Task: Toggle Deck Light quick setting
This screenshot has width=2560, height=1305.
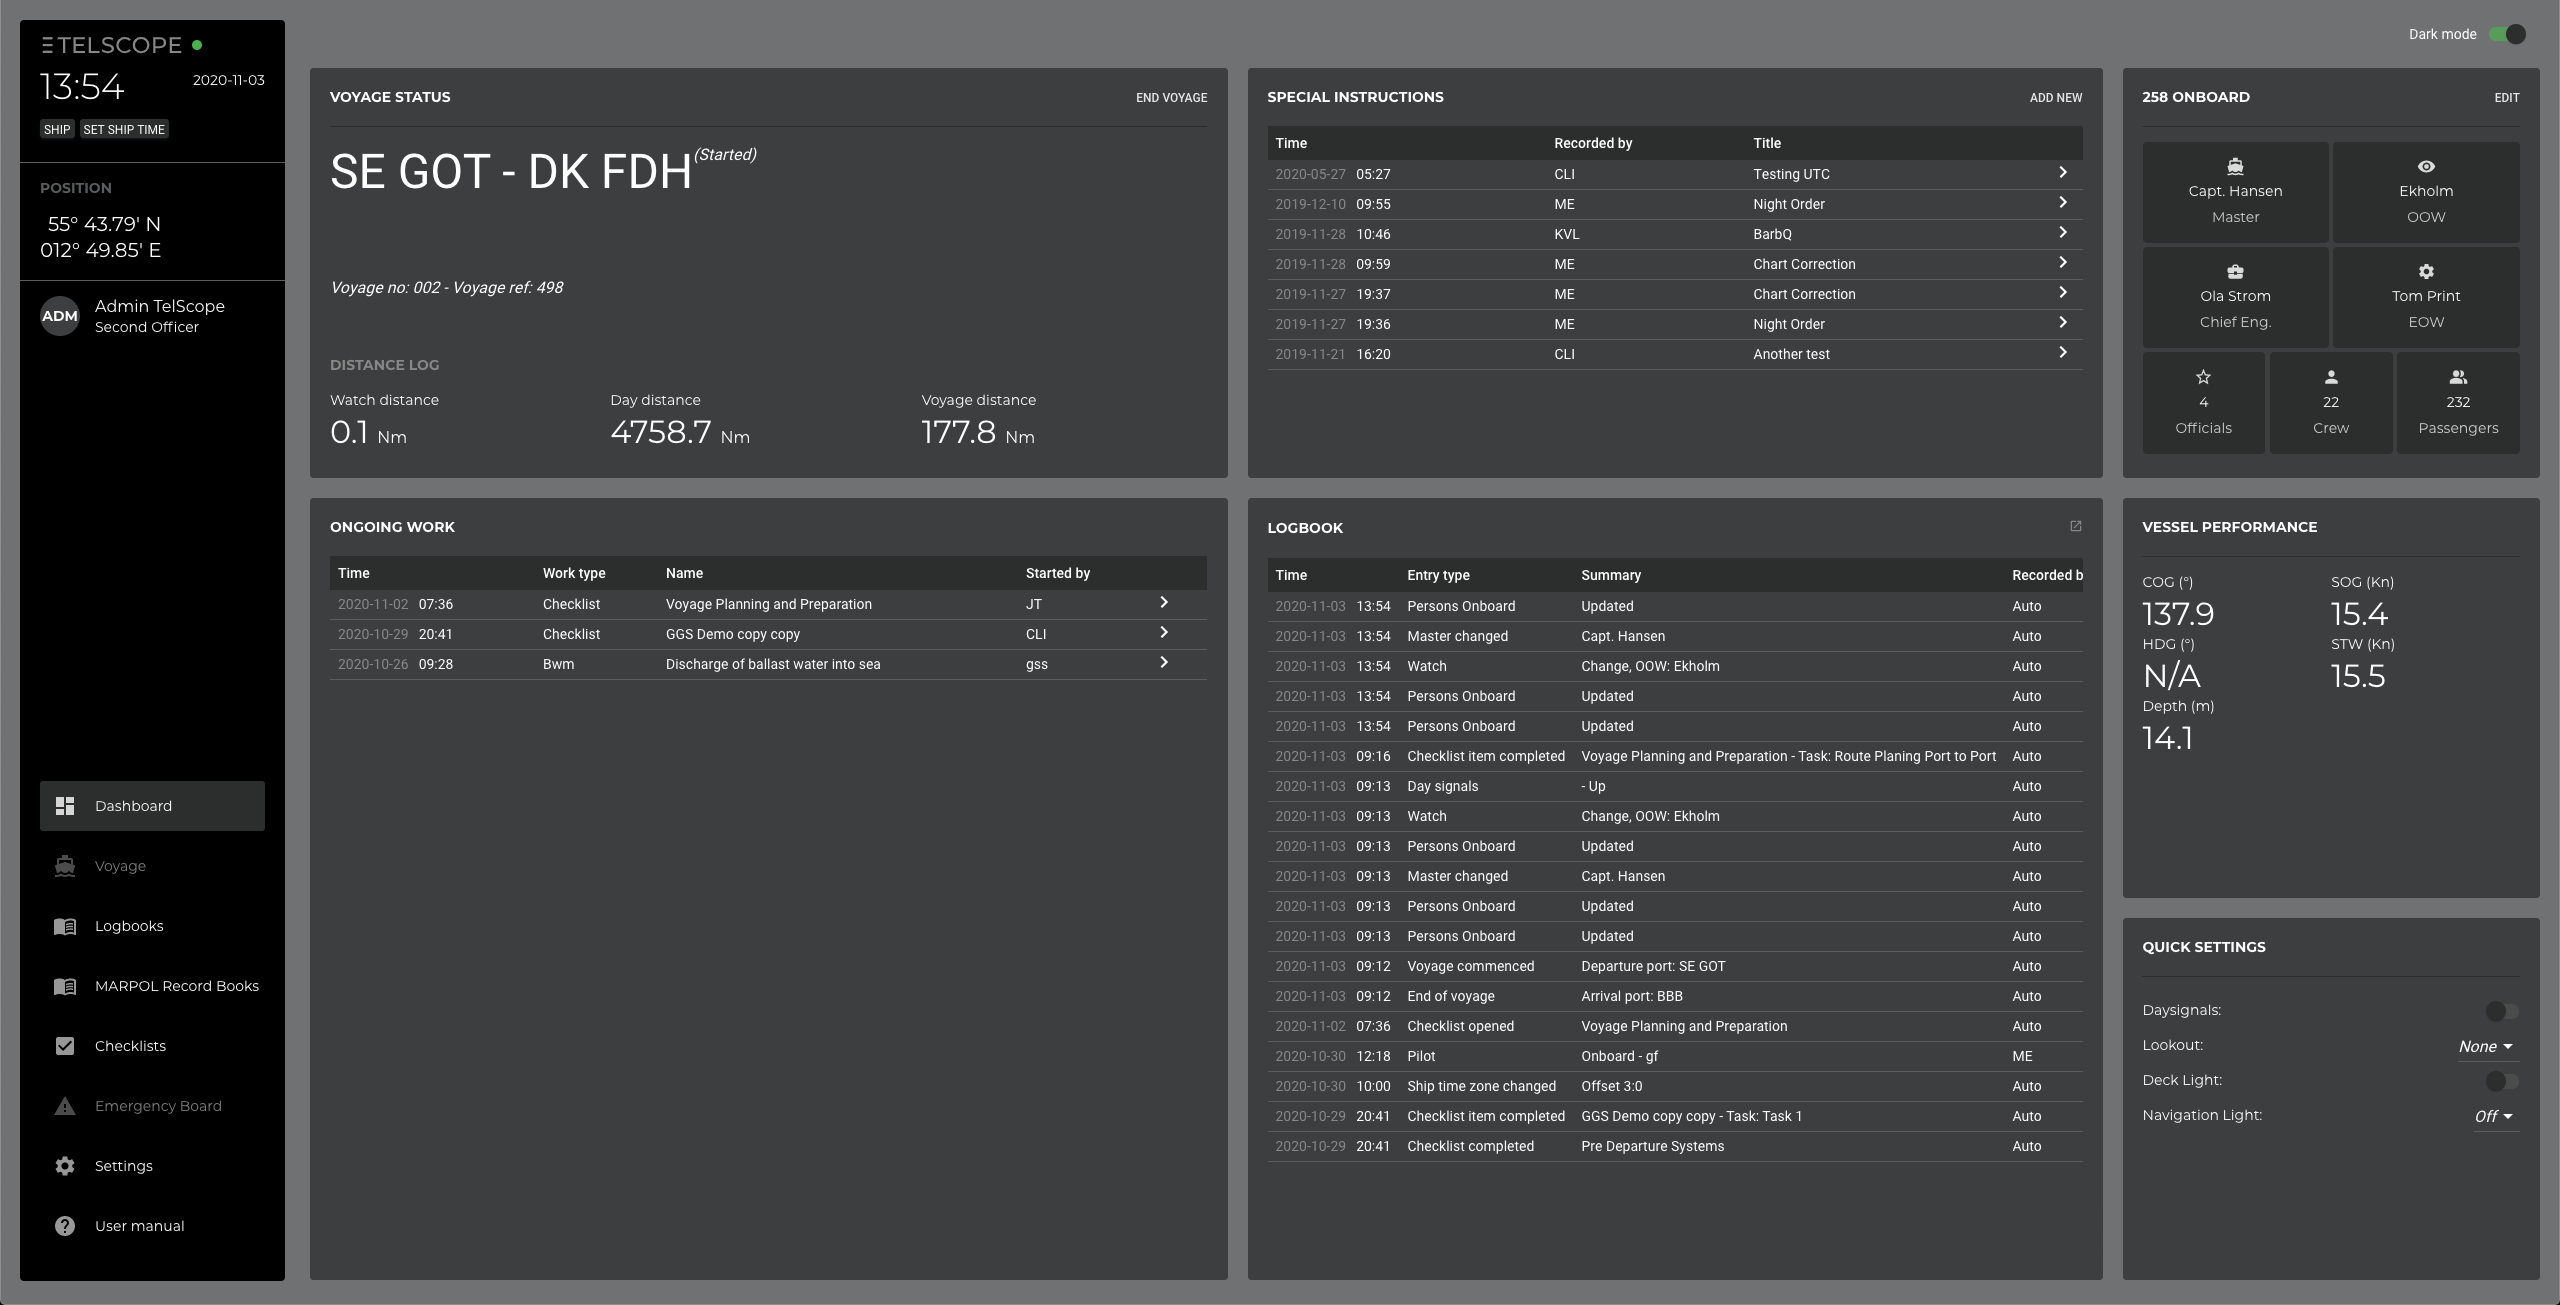Action: pyautogui.click(x=2497, y=1080)
